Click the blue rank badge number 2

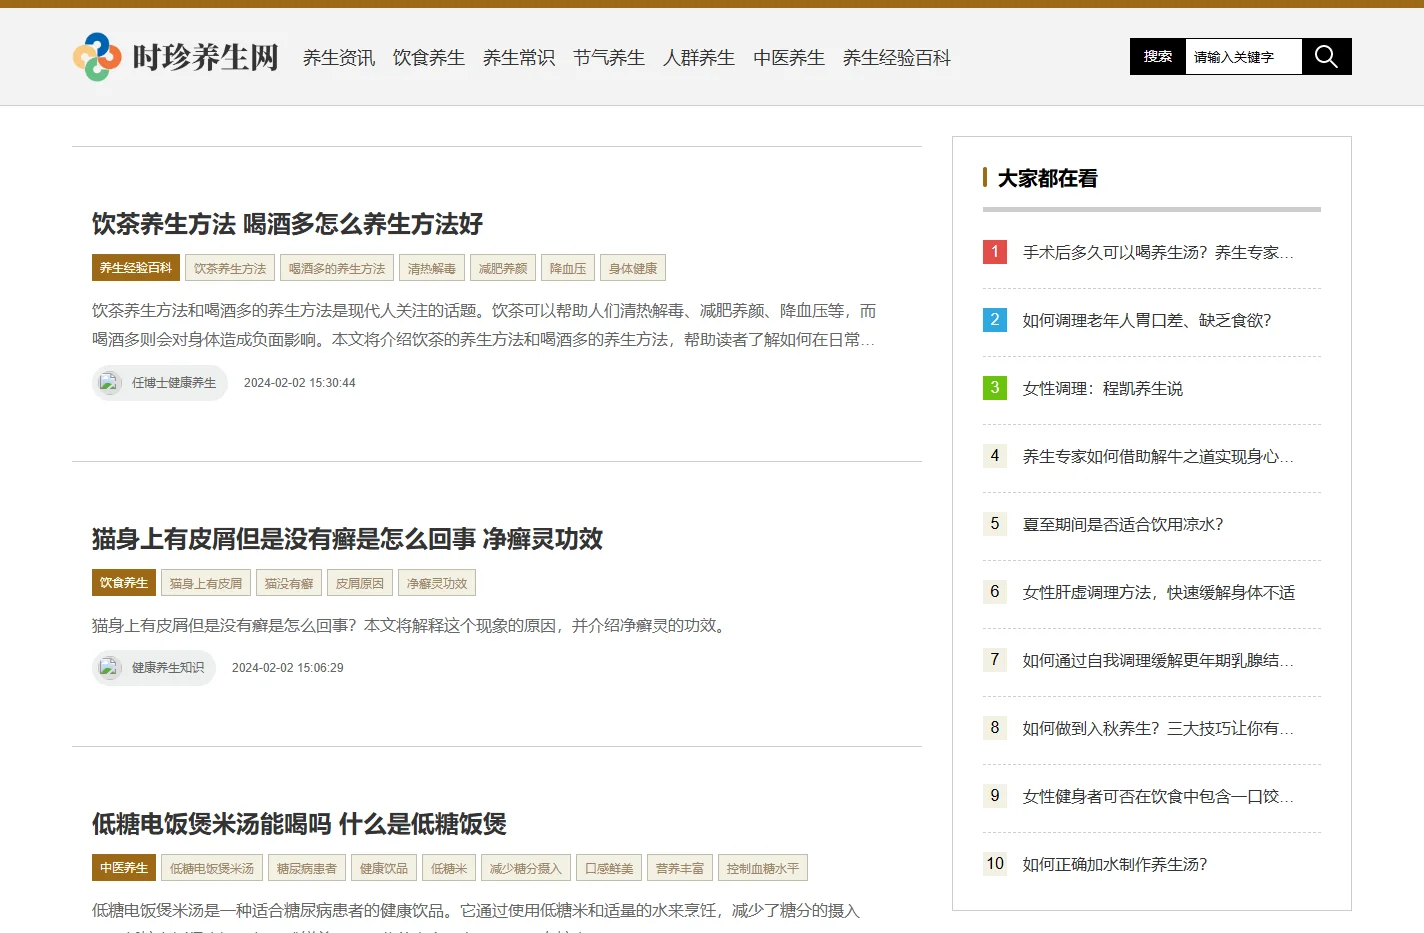[995, 320]
